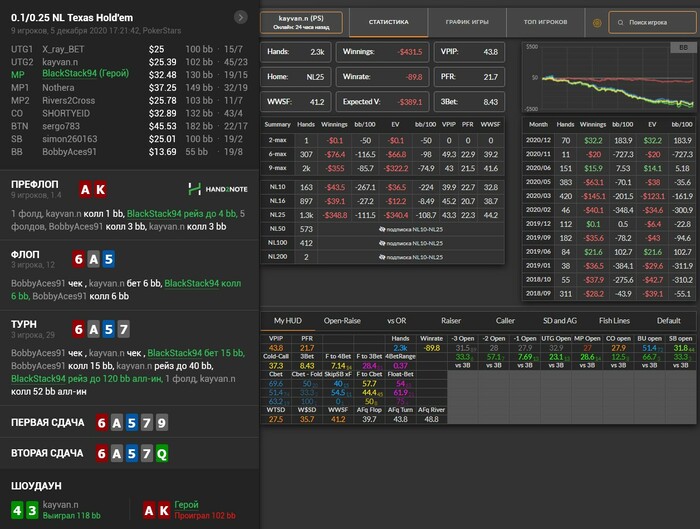Select the NL25 summary row
This screenshot has width=700, height=529.
click(x=383, y=215)
